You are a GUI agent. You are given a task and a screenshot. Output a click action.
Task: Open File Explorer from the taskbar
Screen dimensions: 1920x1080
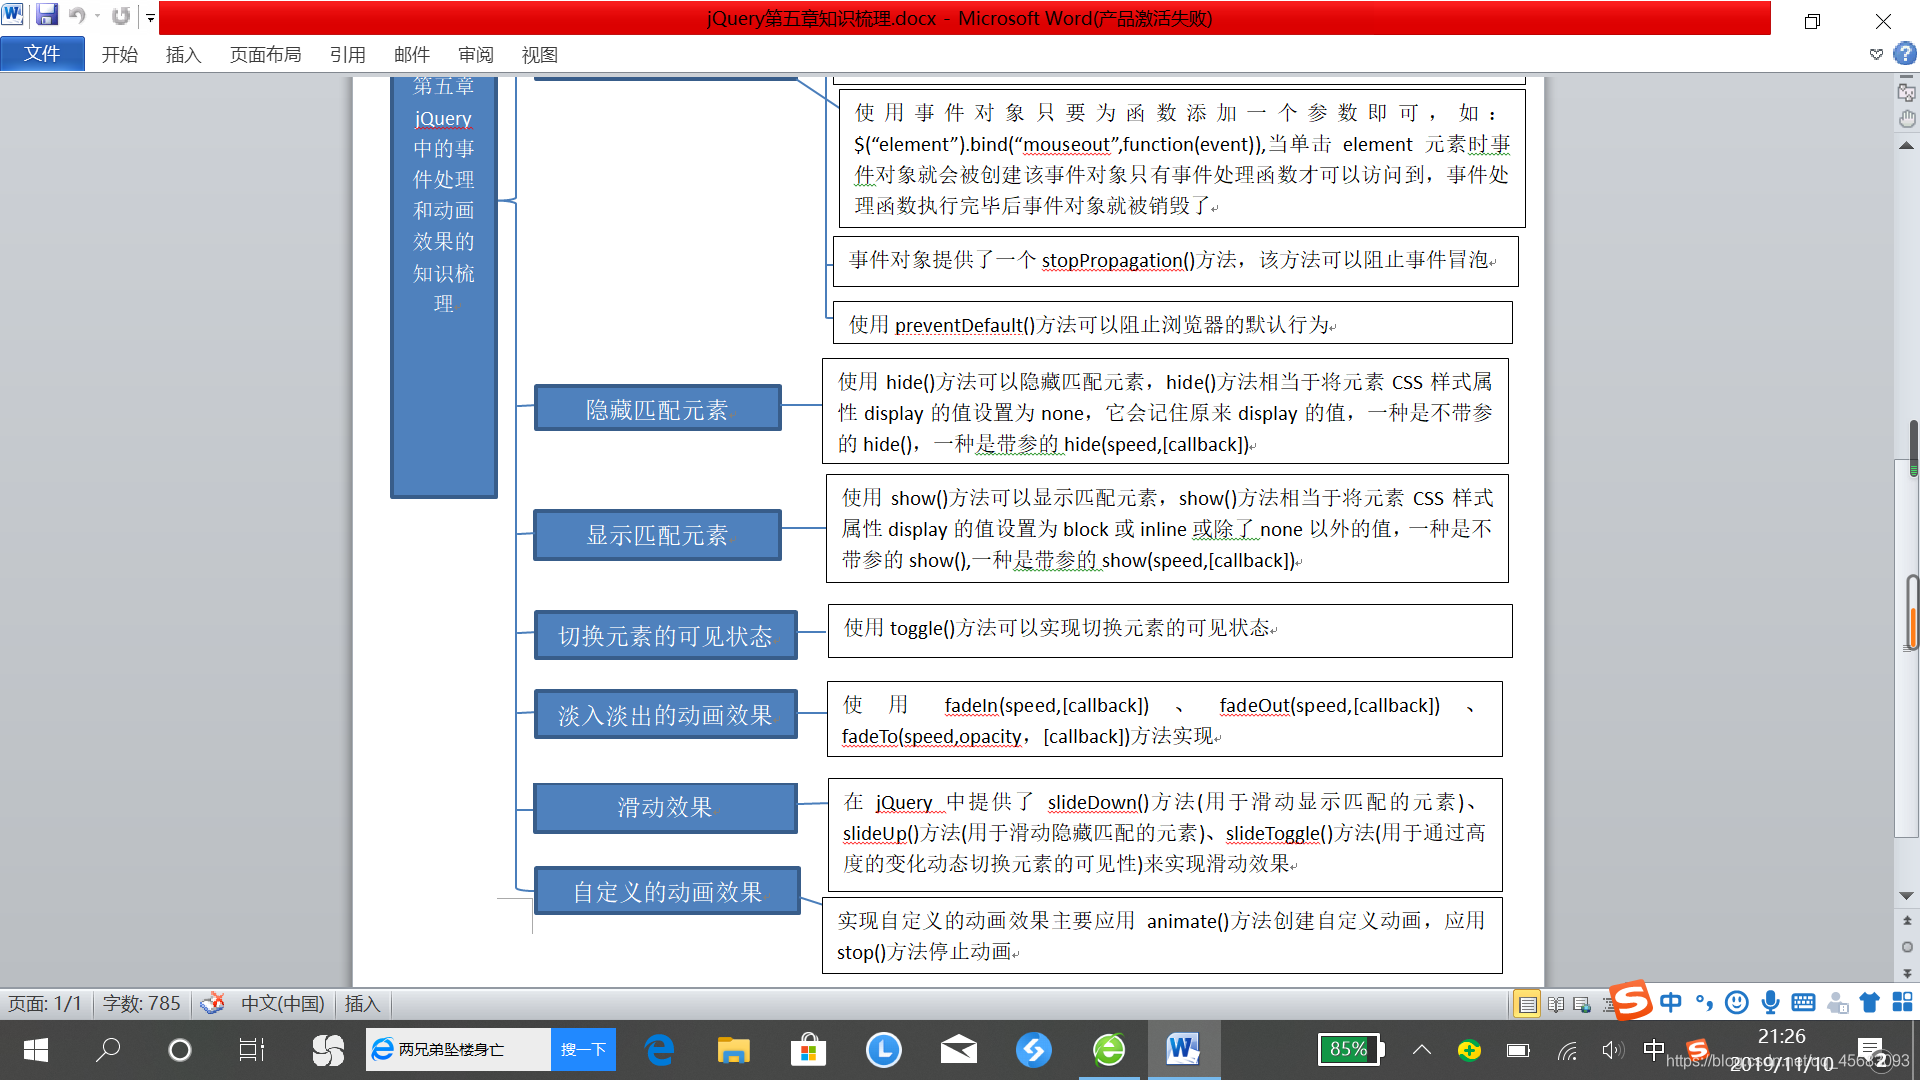coord(733,1050)
